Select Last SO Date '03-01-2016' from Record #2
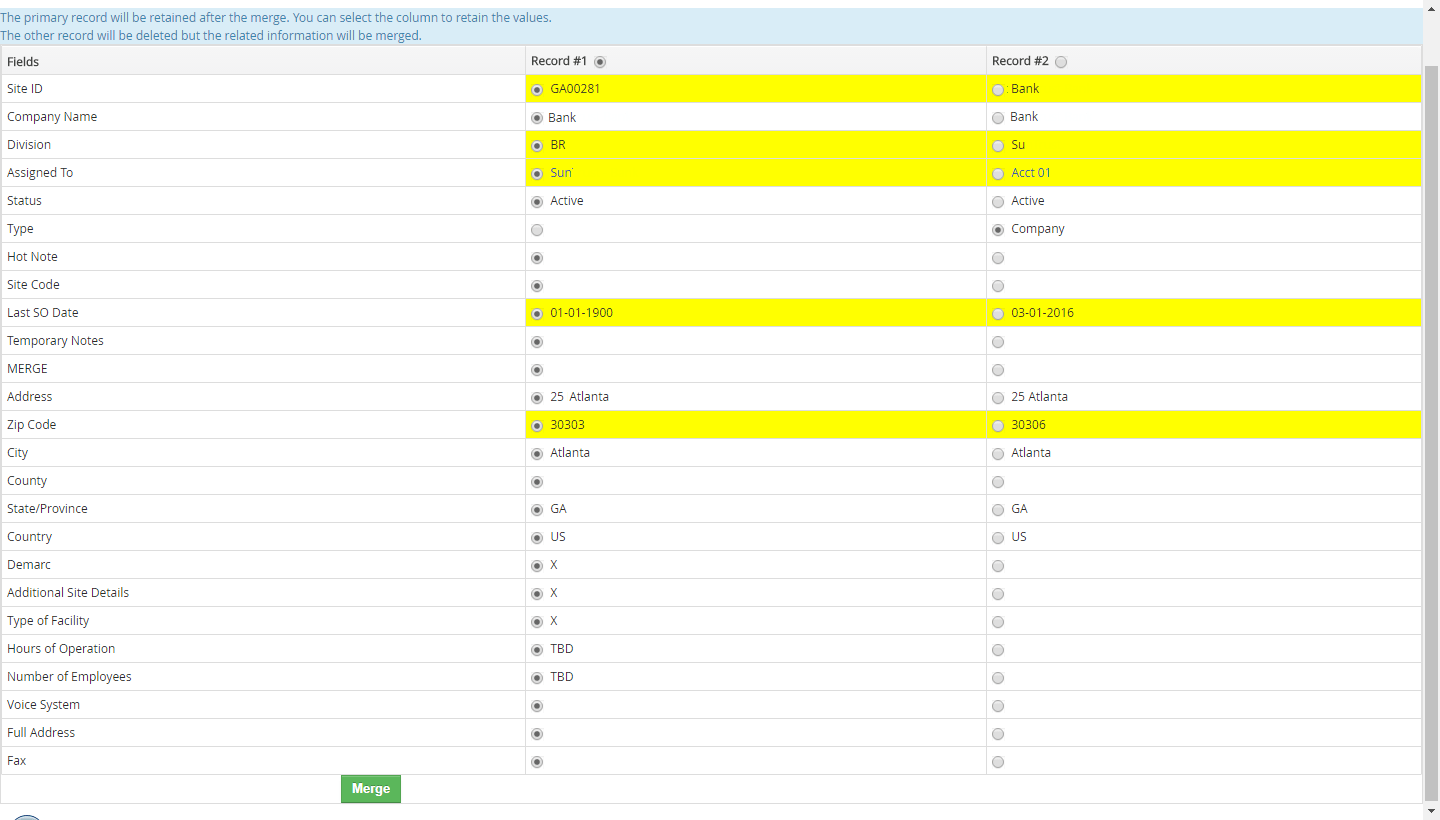 point(998,313)
